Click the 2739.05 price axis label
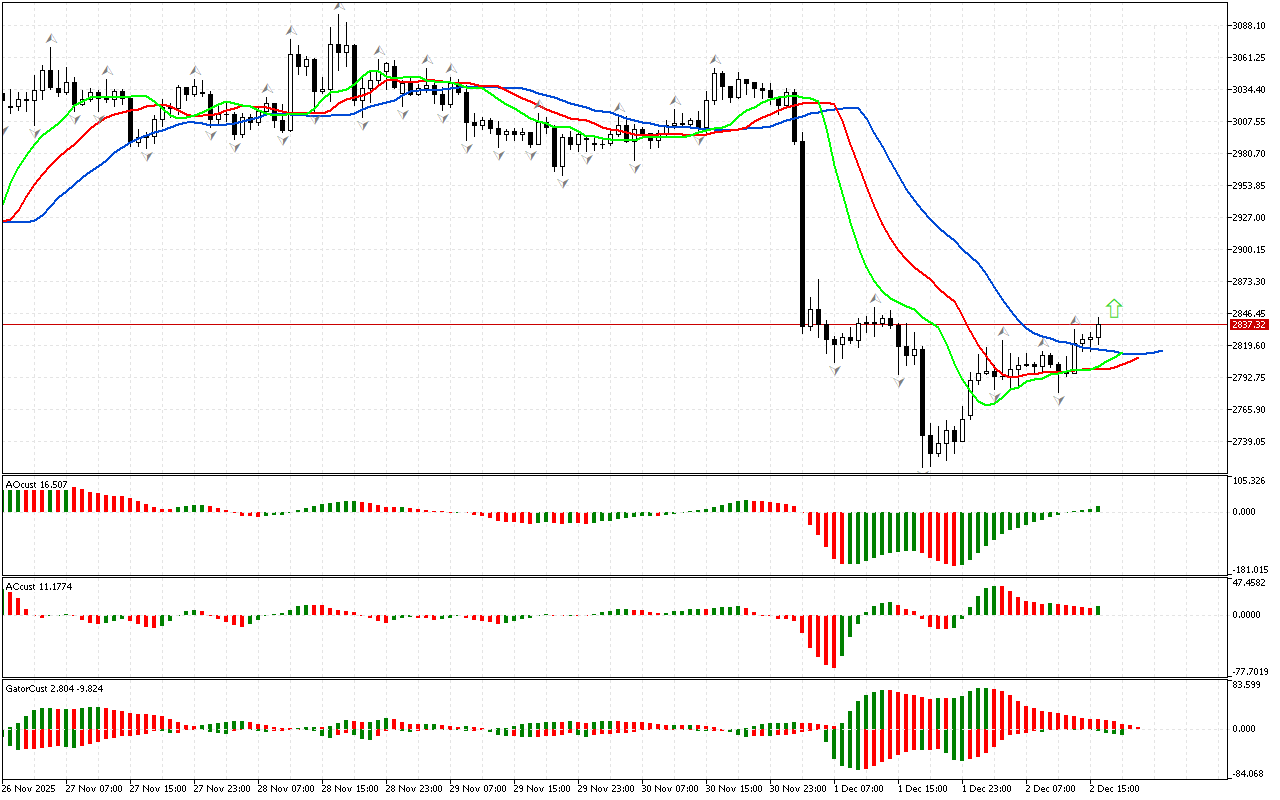 pyautogui.click(x=1250, y=442)
